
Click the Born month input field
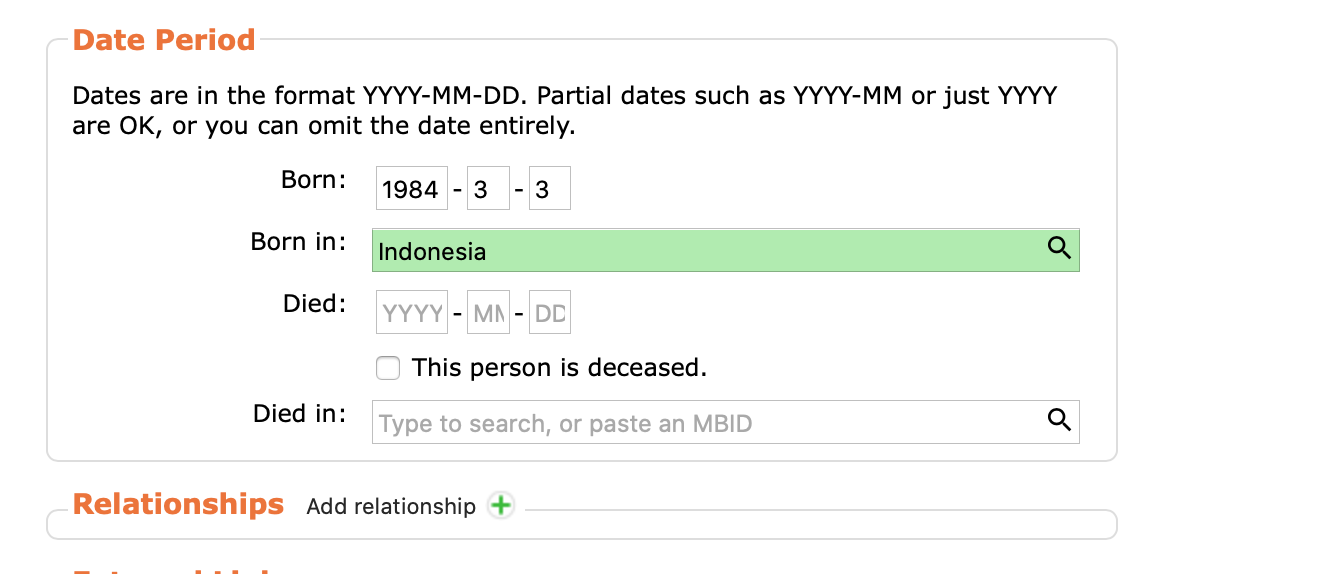tap(488, 189)
